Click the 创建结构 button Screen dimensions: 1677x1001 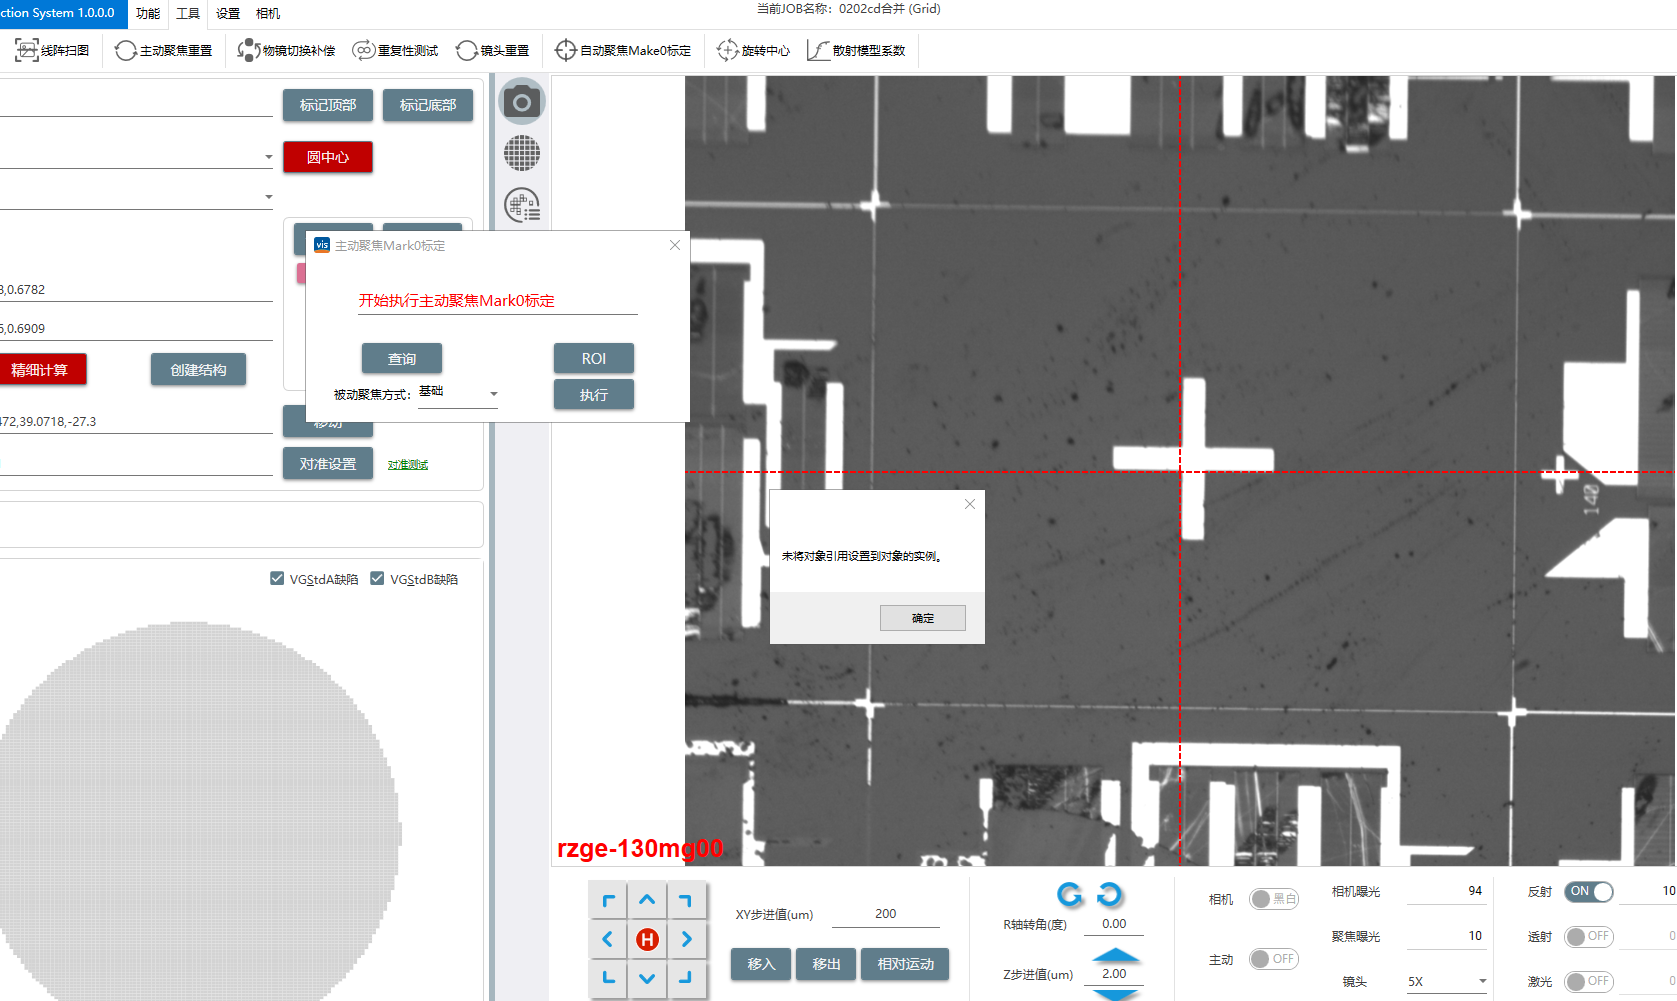(x=198, y=370)
